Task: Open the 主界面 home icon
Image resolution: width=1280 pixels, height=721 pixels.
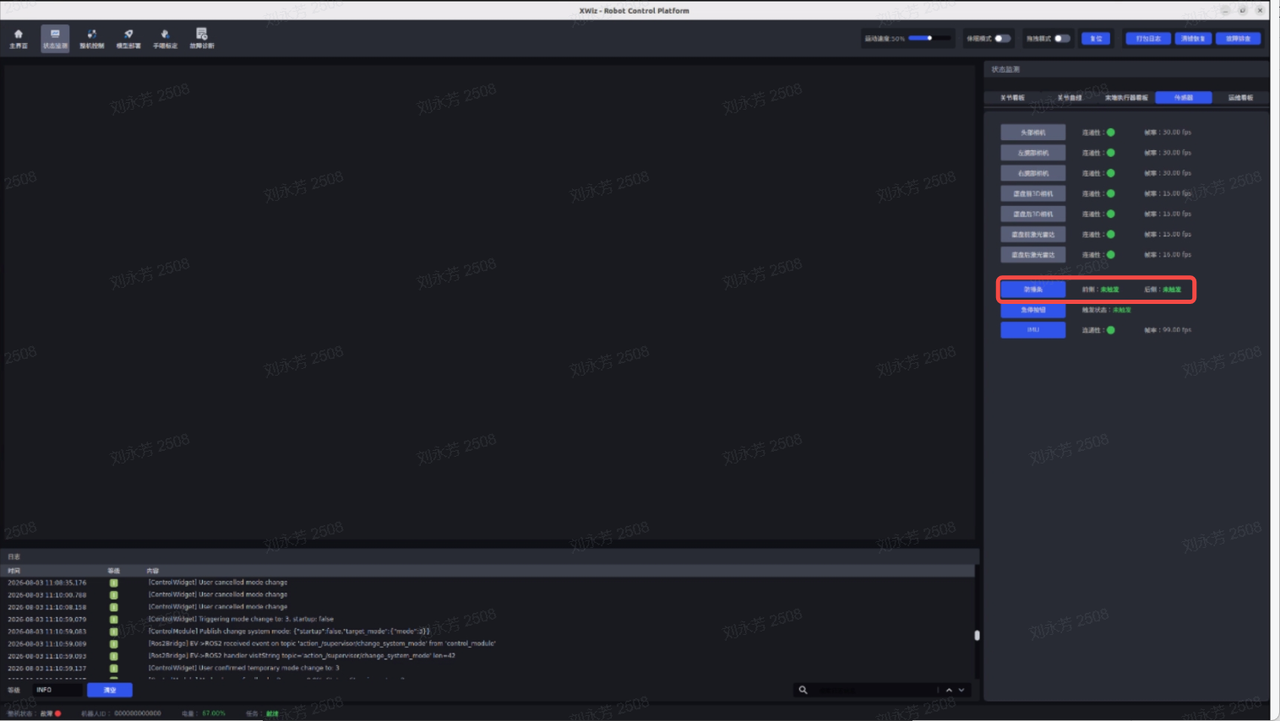Action: [x=18, y=39]
